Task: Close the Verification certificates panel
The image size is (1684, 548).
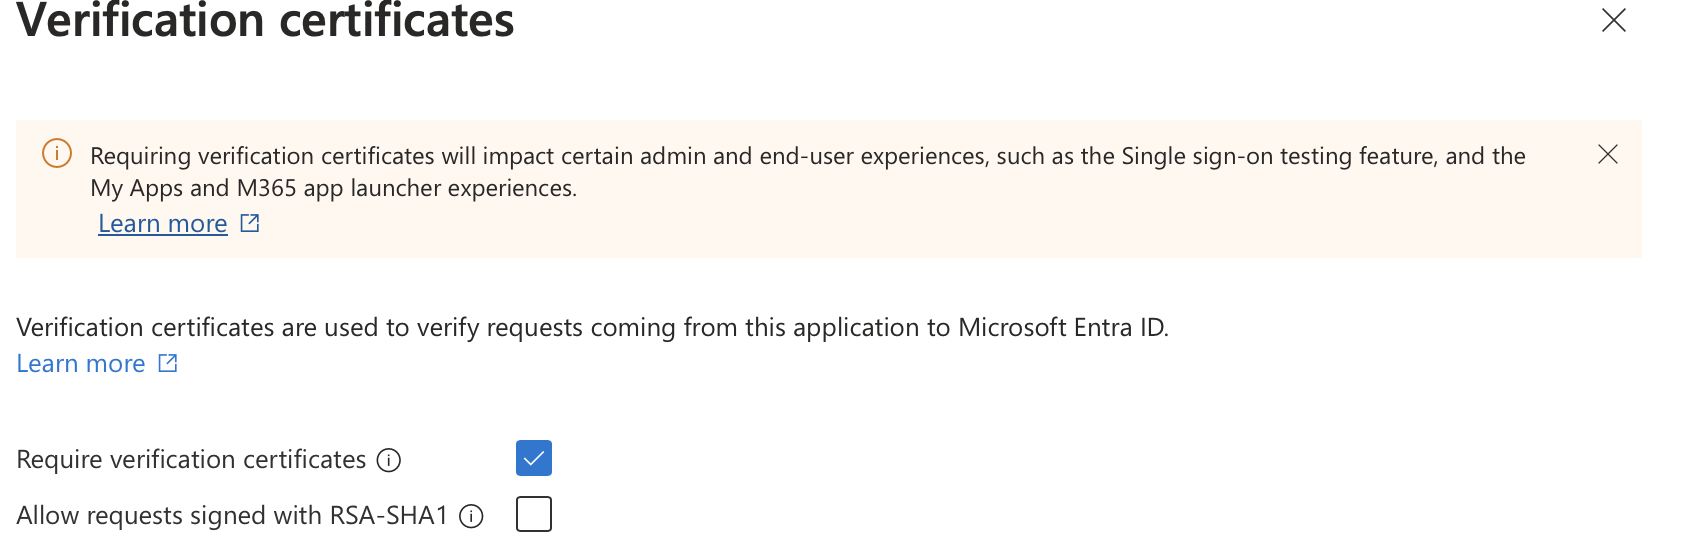Action: pos(1613,21)
